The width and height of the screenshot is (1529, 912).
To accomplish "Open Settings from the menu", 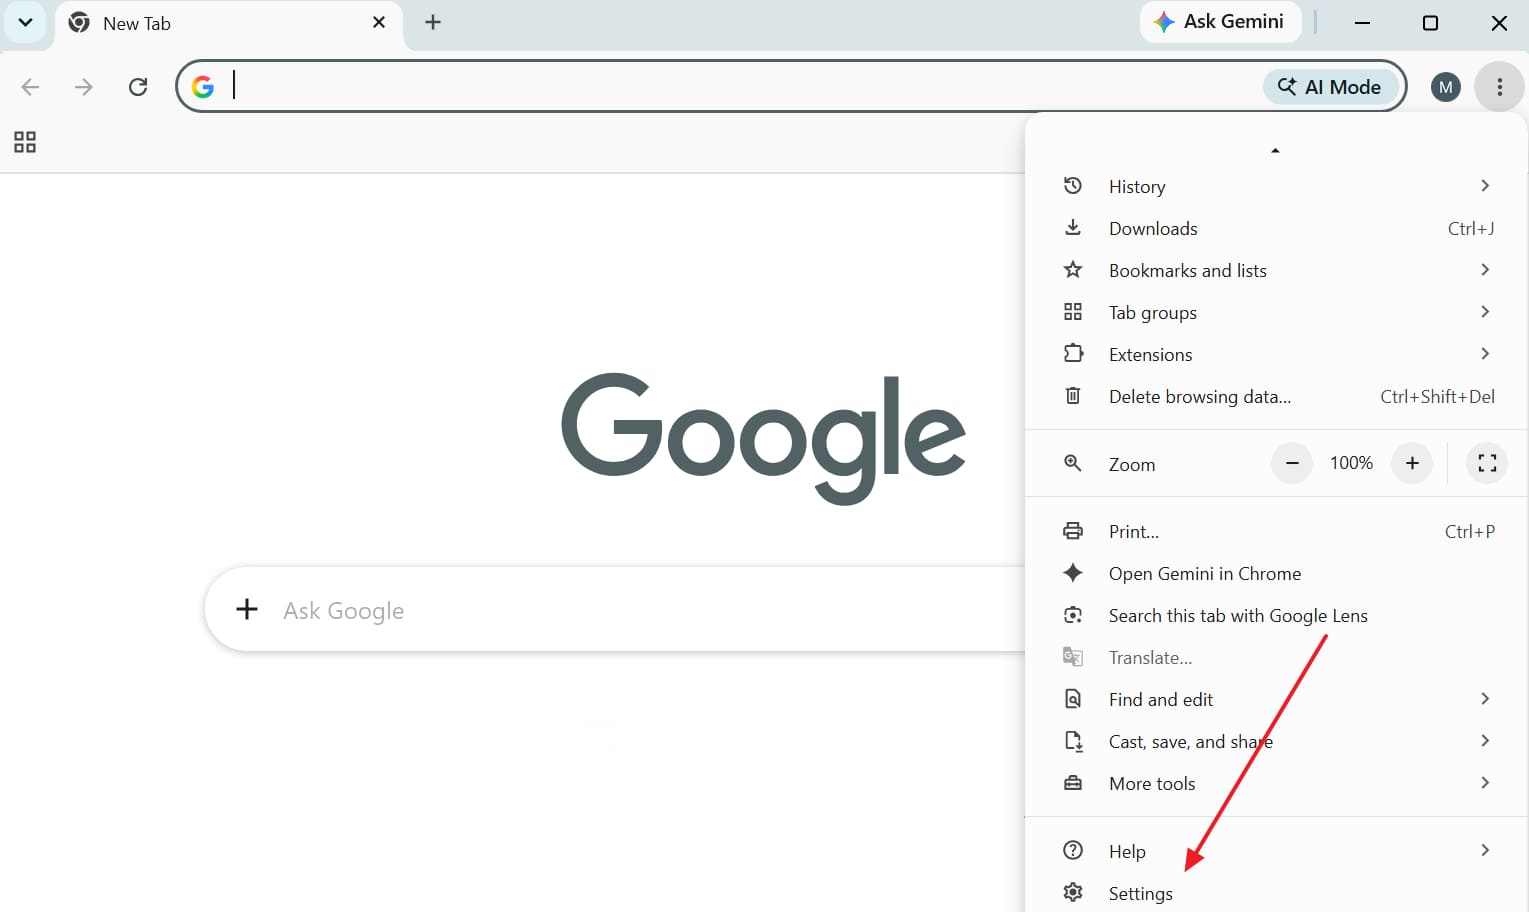I will [1277, 893].
